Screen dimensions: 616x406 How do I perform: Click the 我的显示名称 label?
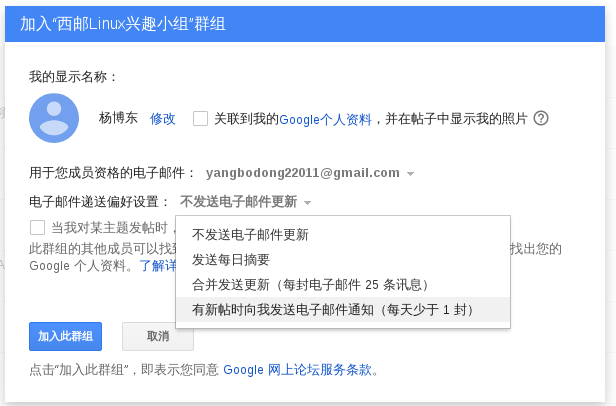[x=73, y=76]
